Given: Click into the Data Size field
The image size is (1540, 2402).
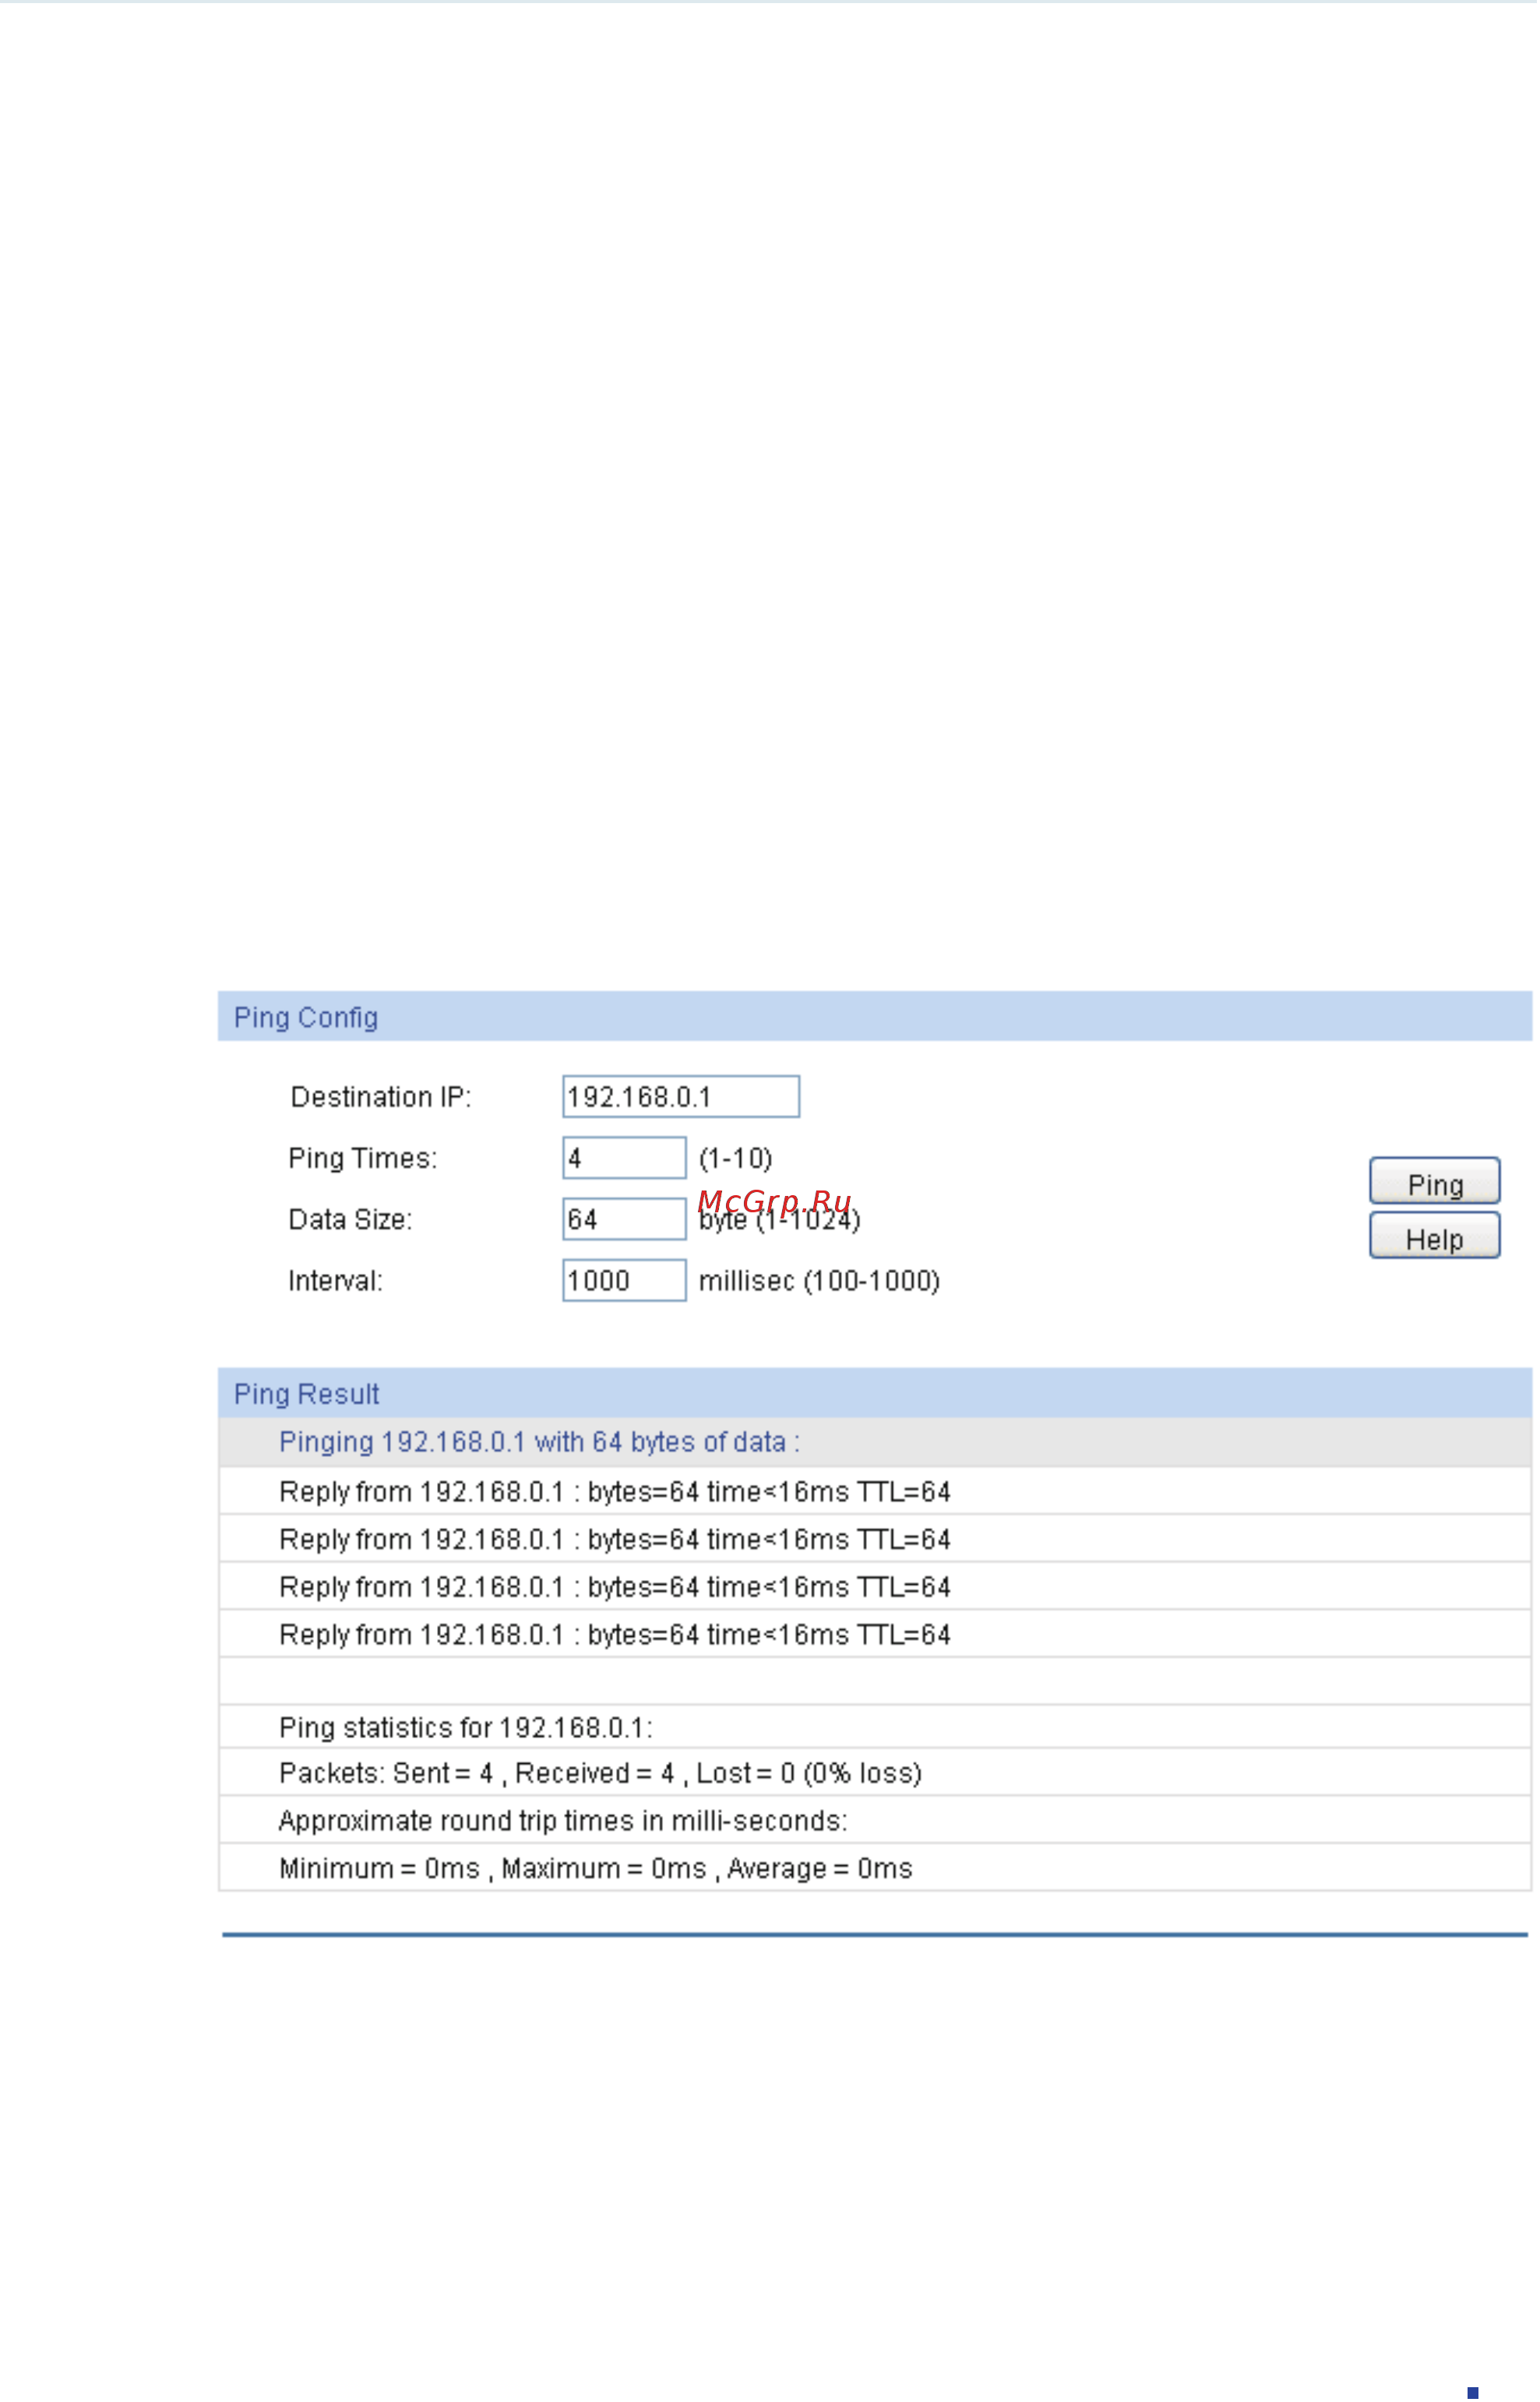Looking at the screenshot, I should [x=624, y=1219].
